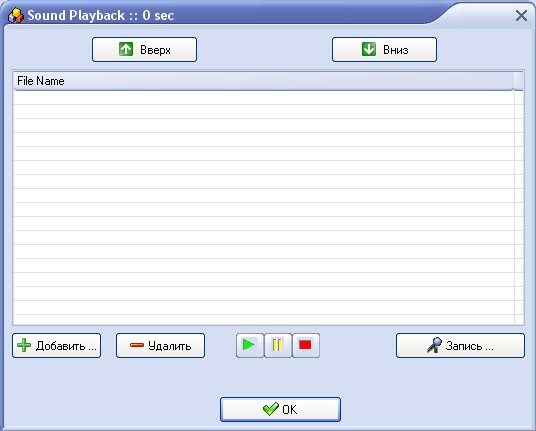Click the narrow column header right of File Name
Screen dimensions: 536x431
[x=519, y=81]
